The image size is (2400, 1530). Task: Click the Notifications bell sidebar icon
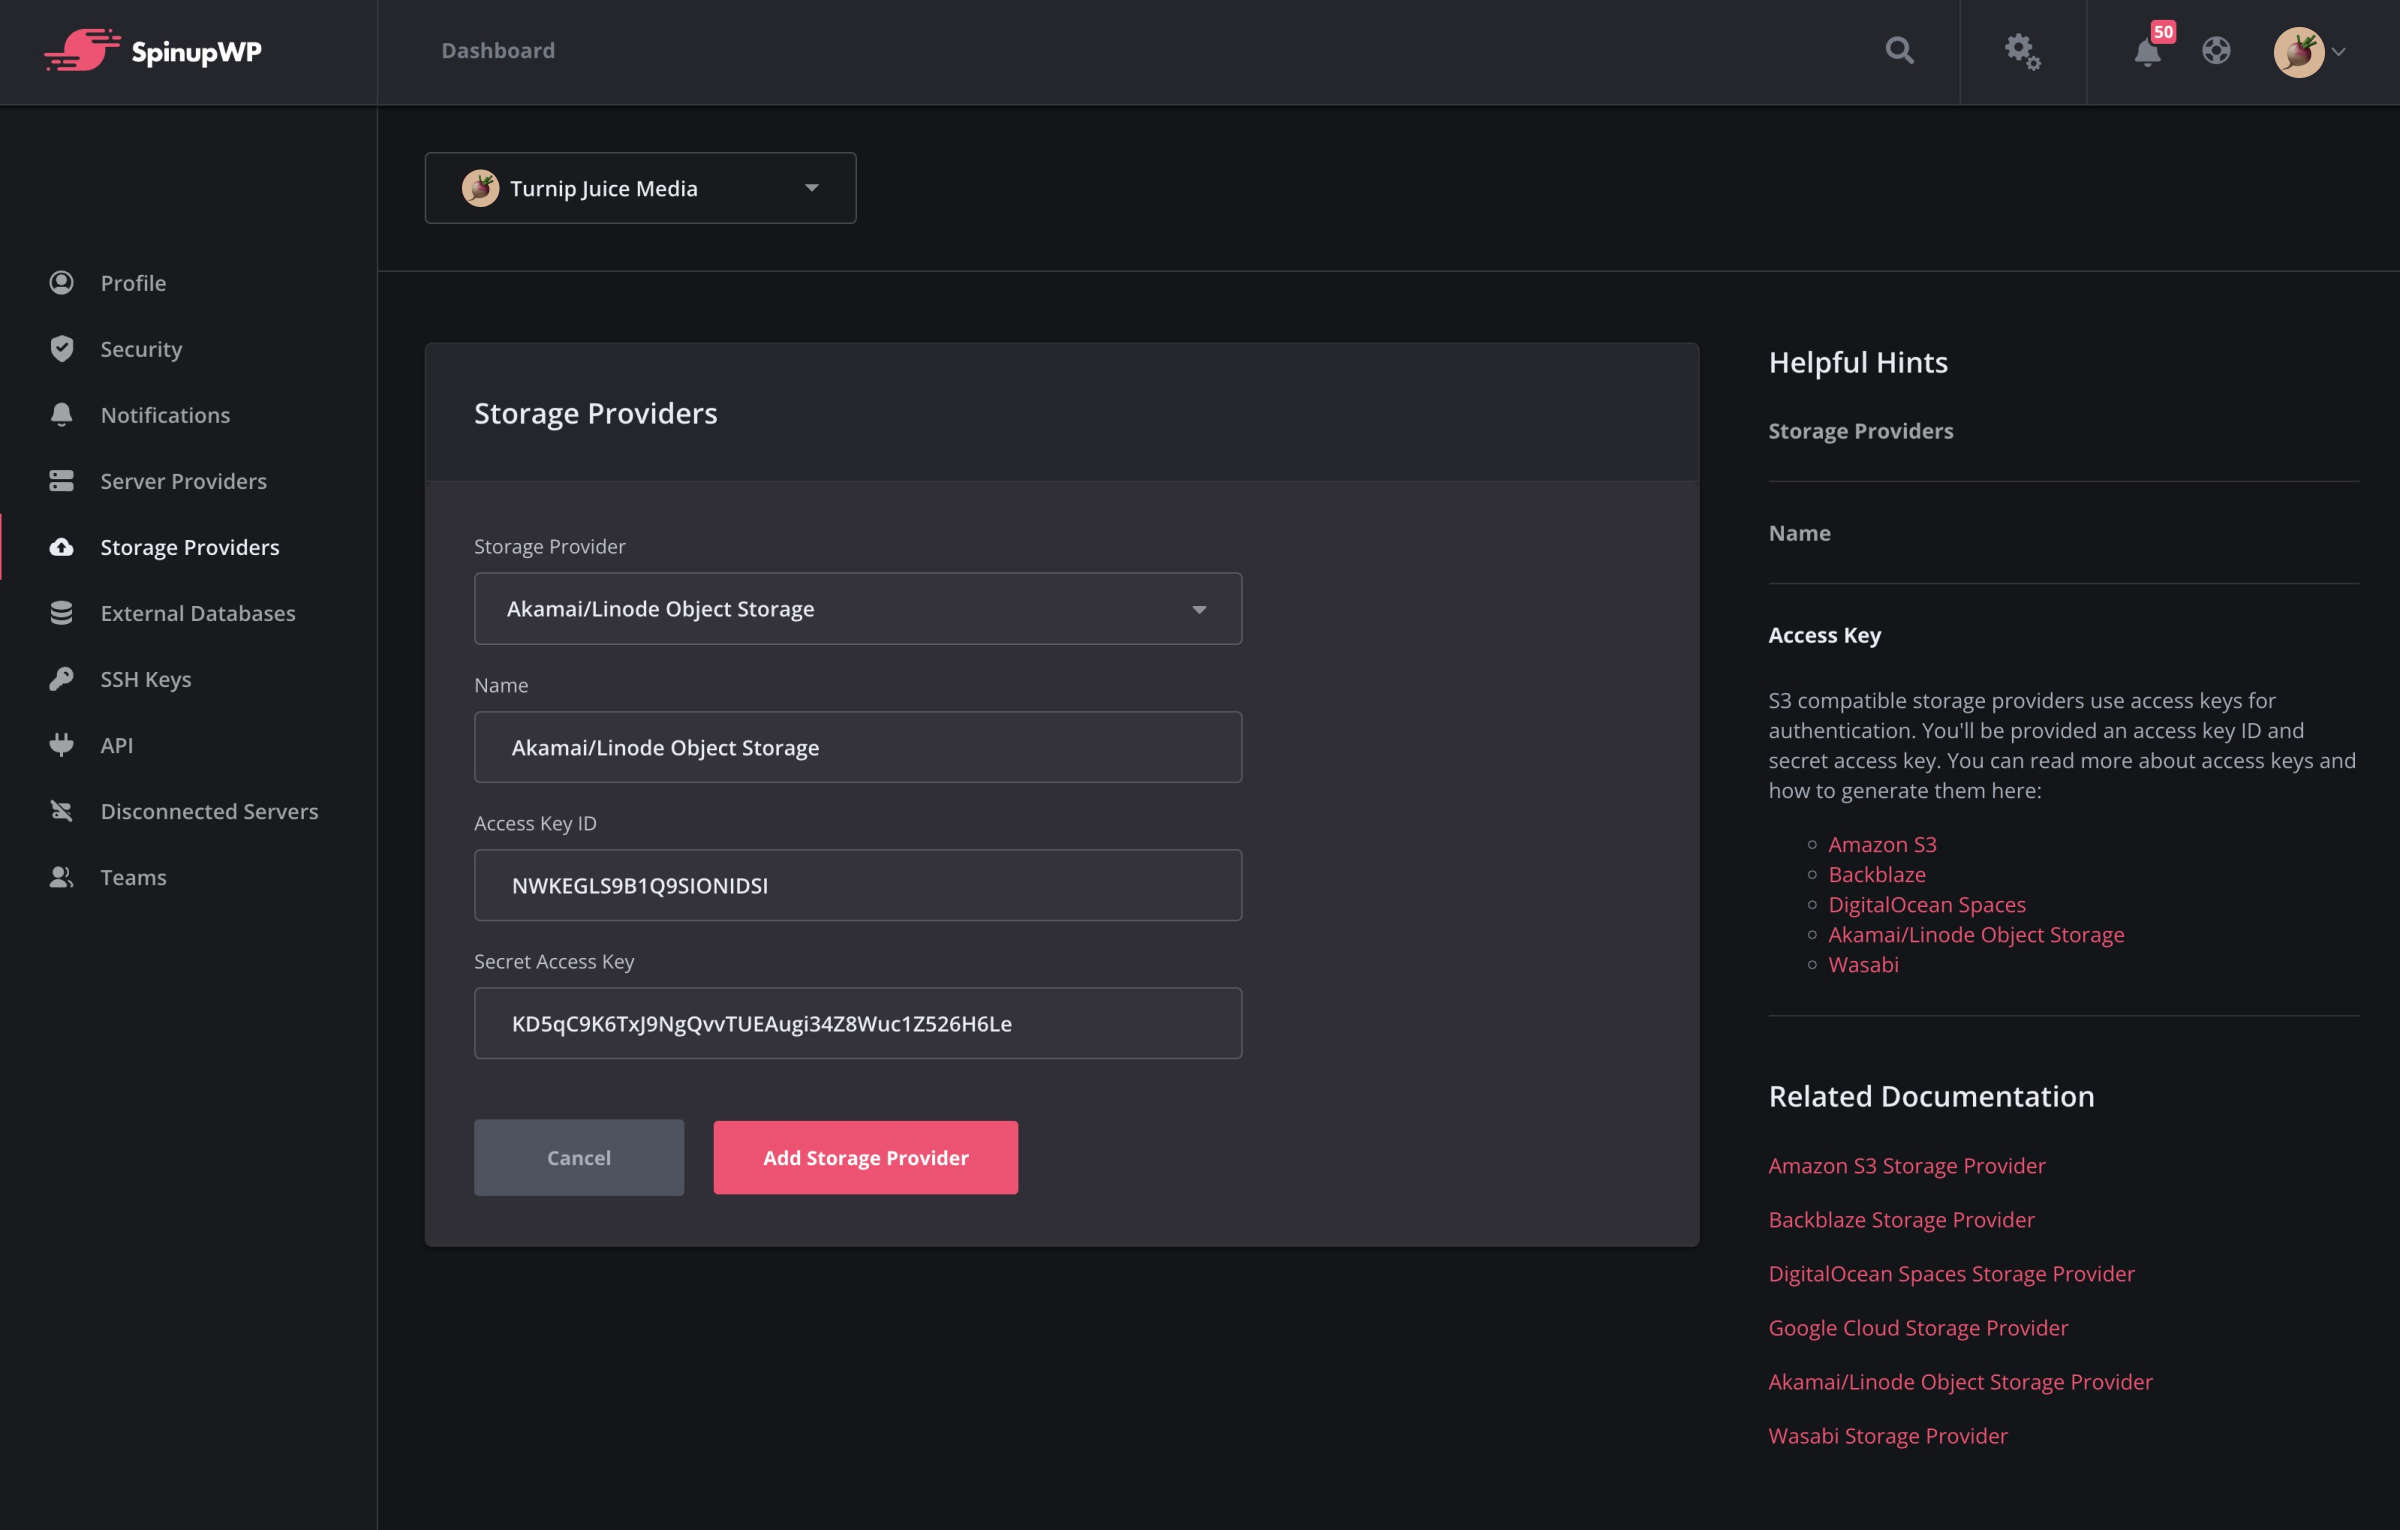click(x=62, y=415)
